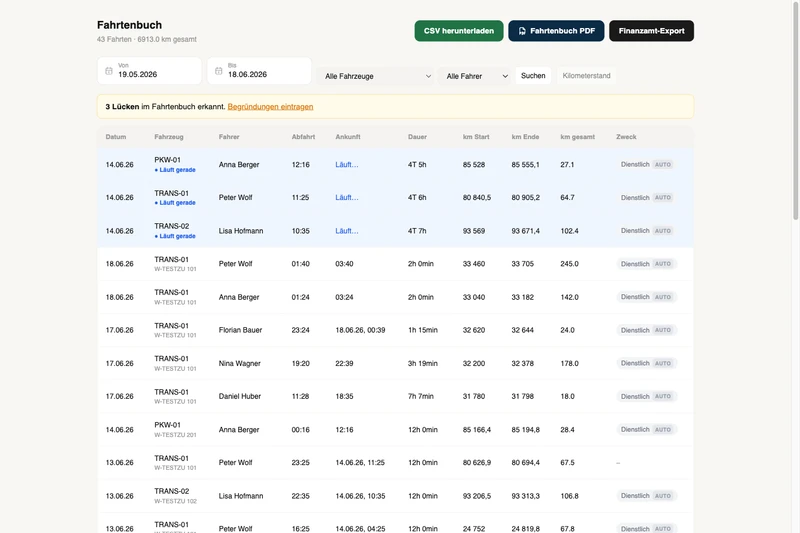800x533 pixels.
Task: Click the calendar icon in Bis field
Action: (218, 71)
